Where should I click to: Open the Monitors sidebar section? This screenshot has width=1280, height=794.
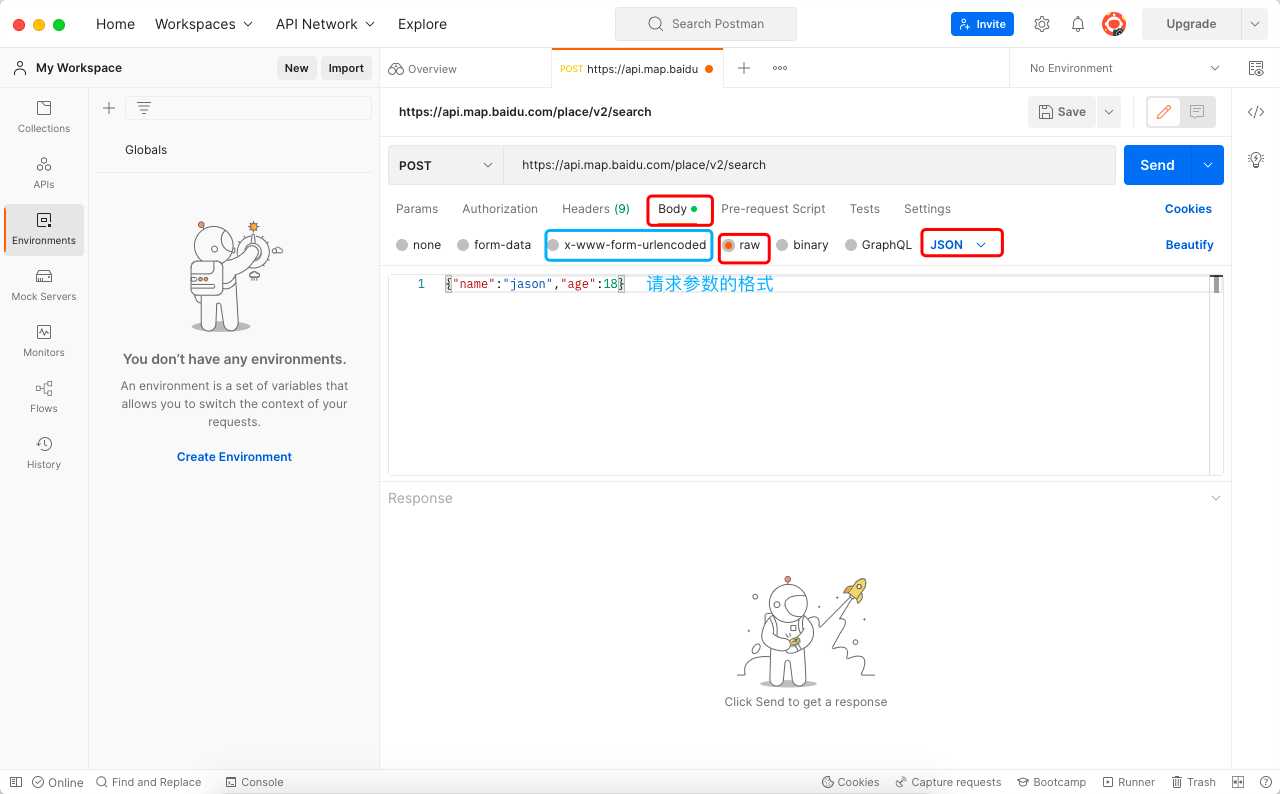(x=44, y=341)
